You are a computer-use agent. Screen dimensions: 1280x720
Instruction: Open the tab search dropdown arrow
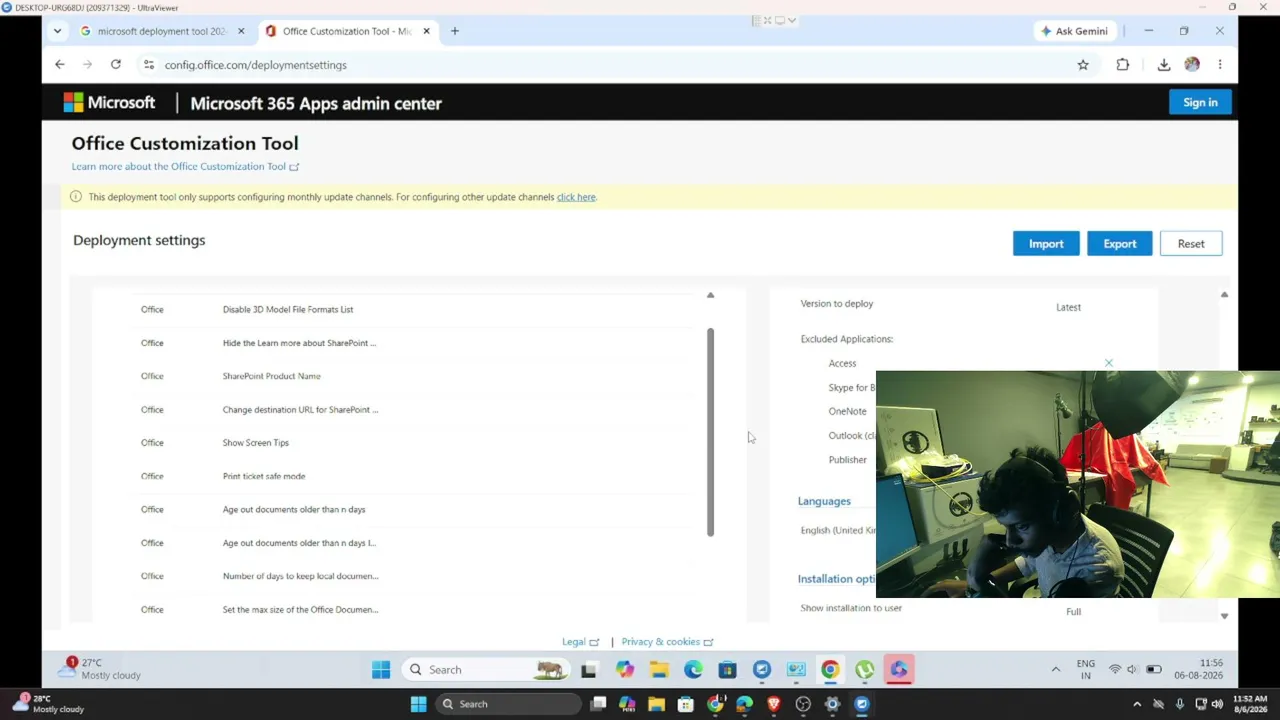(57, 31)
